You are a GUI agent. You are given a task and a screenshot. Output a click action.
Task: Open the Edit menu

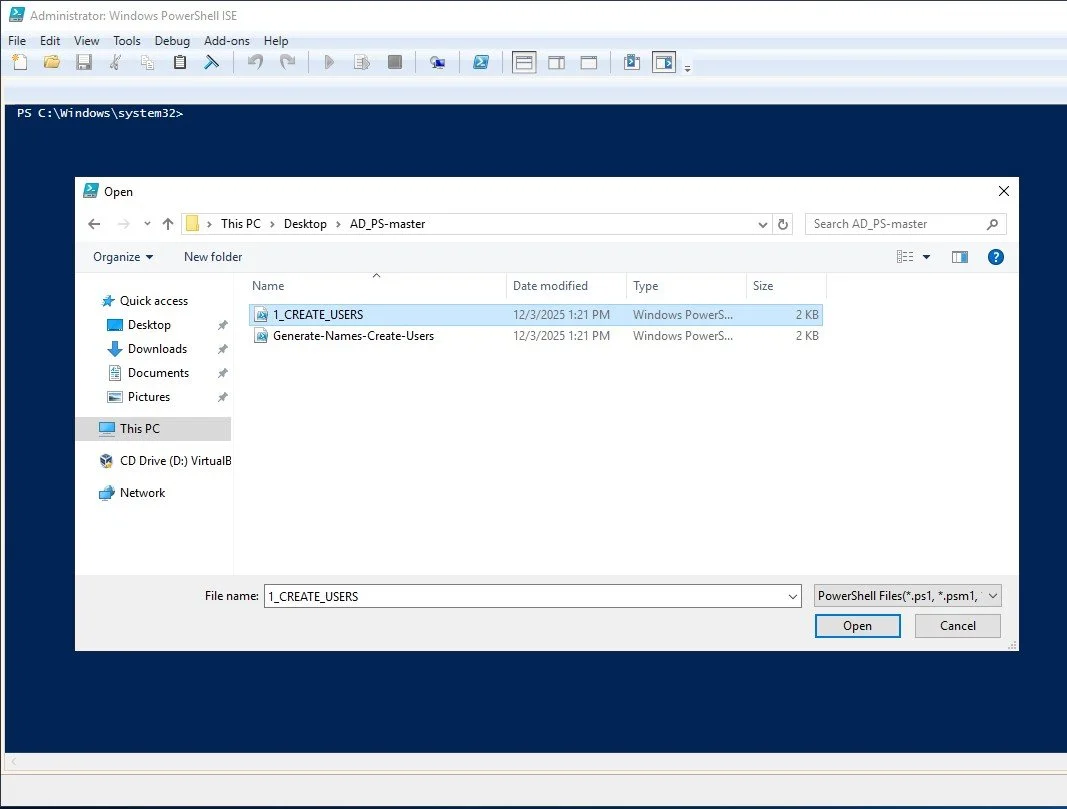pos(50,41)
